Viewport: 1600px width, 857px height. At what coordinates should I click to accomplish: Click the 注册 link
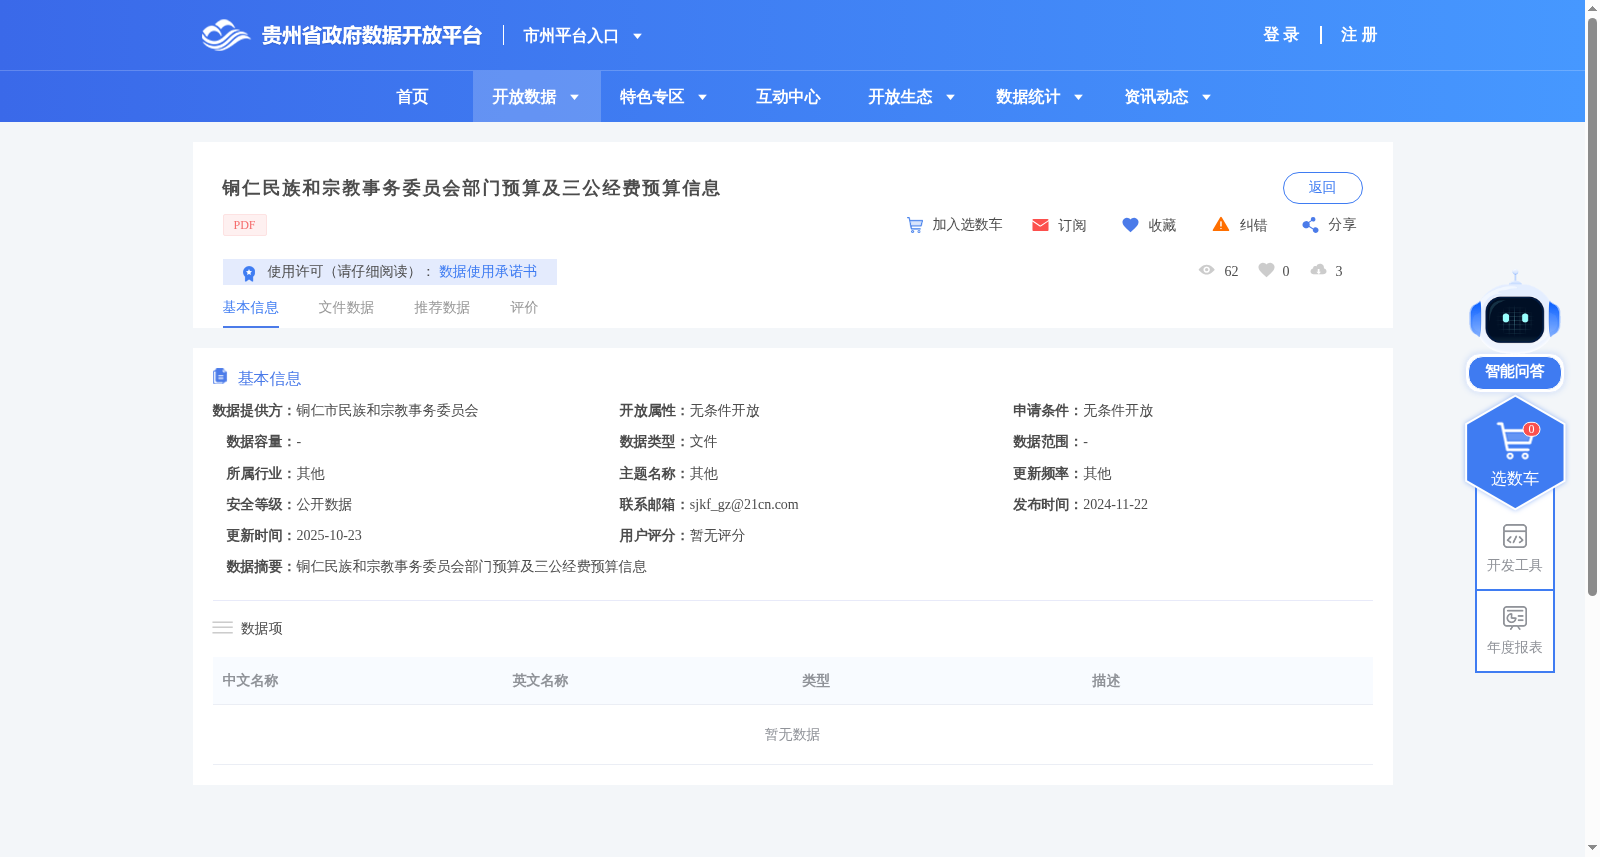click(1359, 35)
